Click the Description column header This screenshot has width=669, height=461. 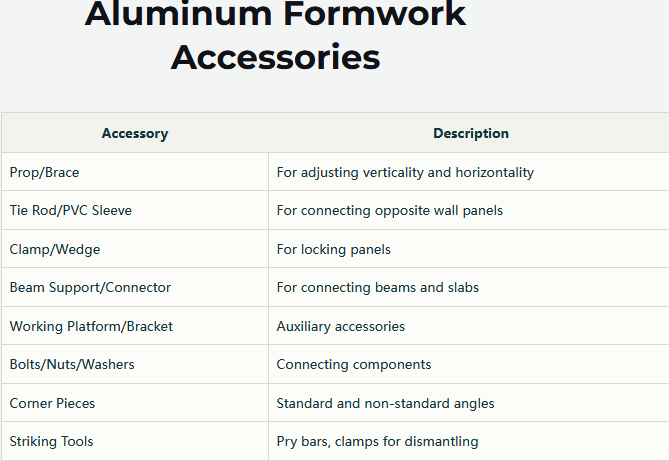[471, 133]
